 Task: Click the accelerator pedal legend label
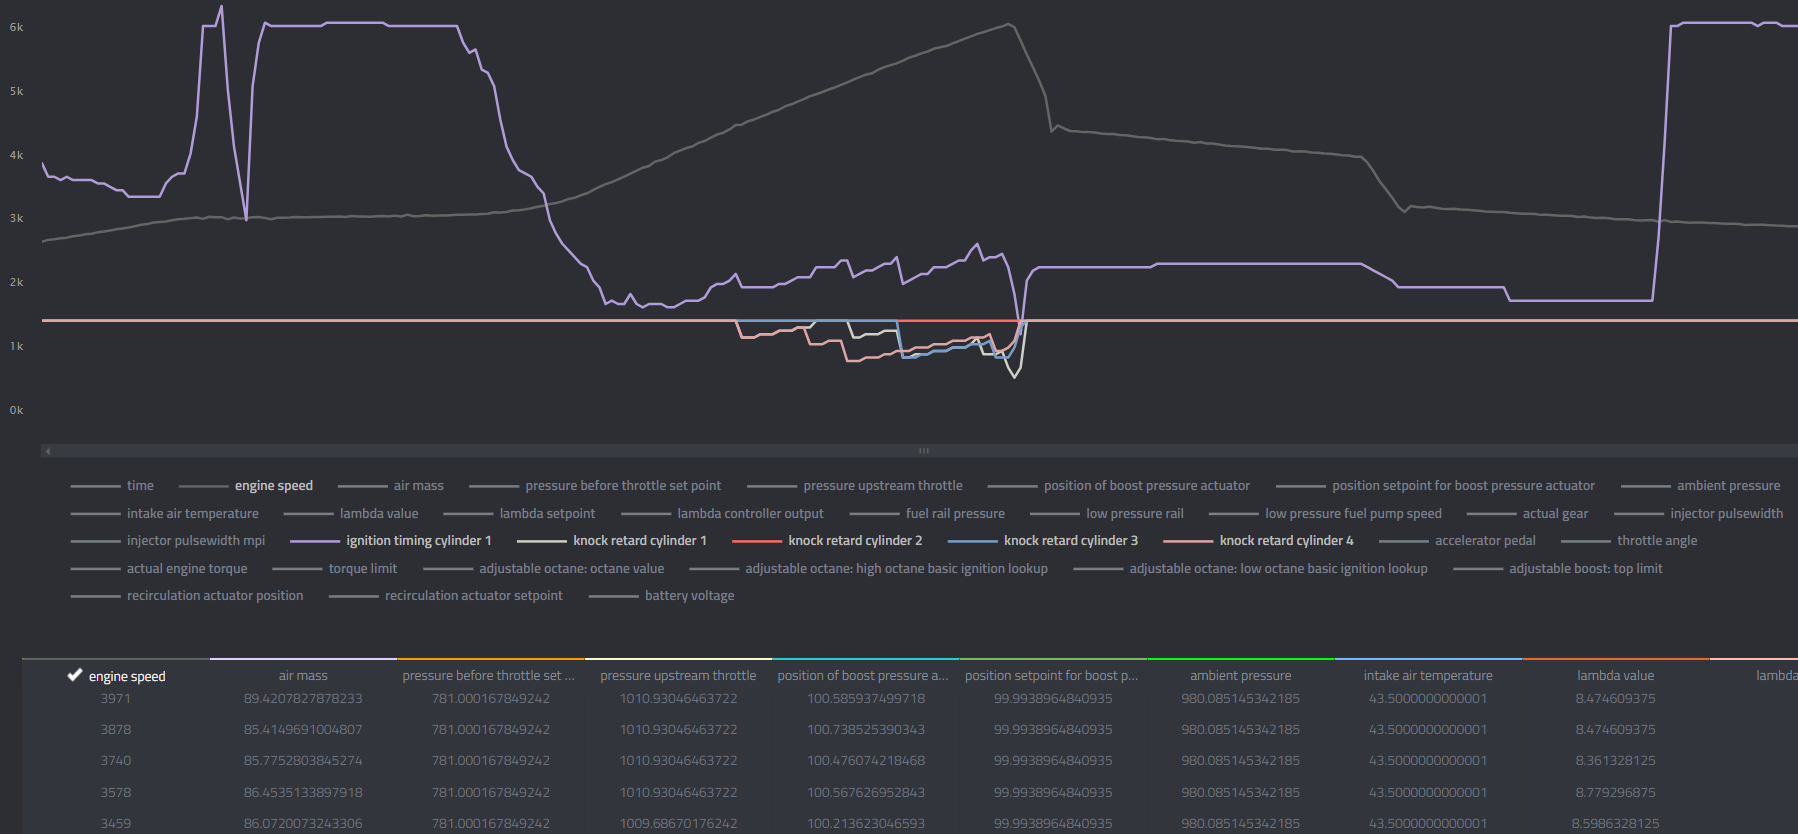[1485, 541]
